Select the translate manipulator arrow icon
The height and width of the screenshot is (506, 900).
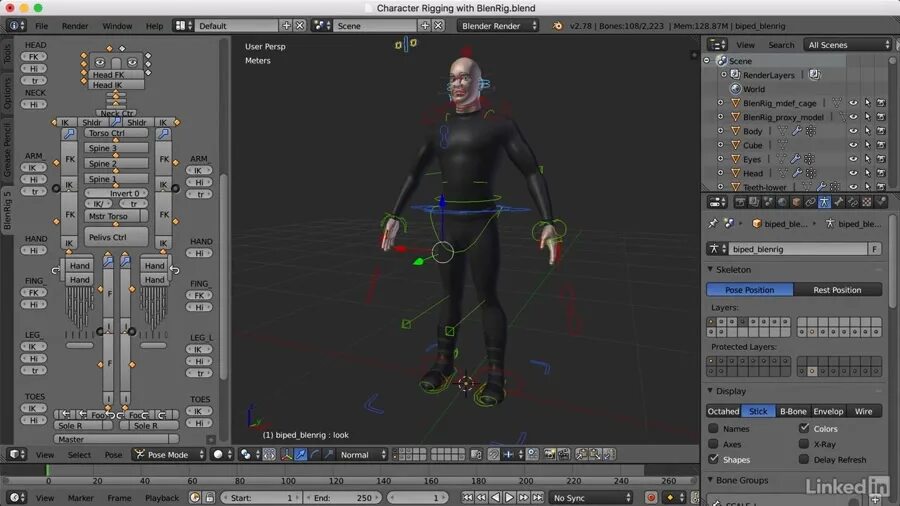301,454
